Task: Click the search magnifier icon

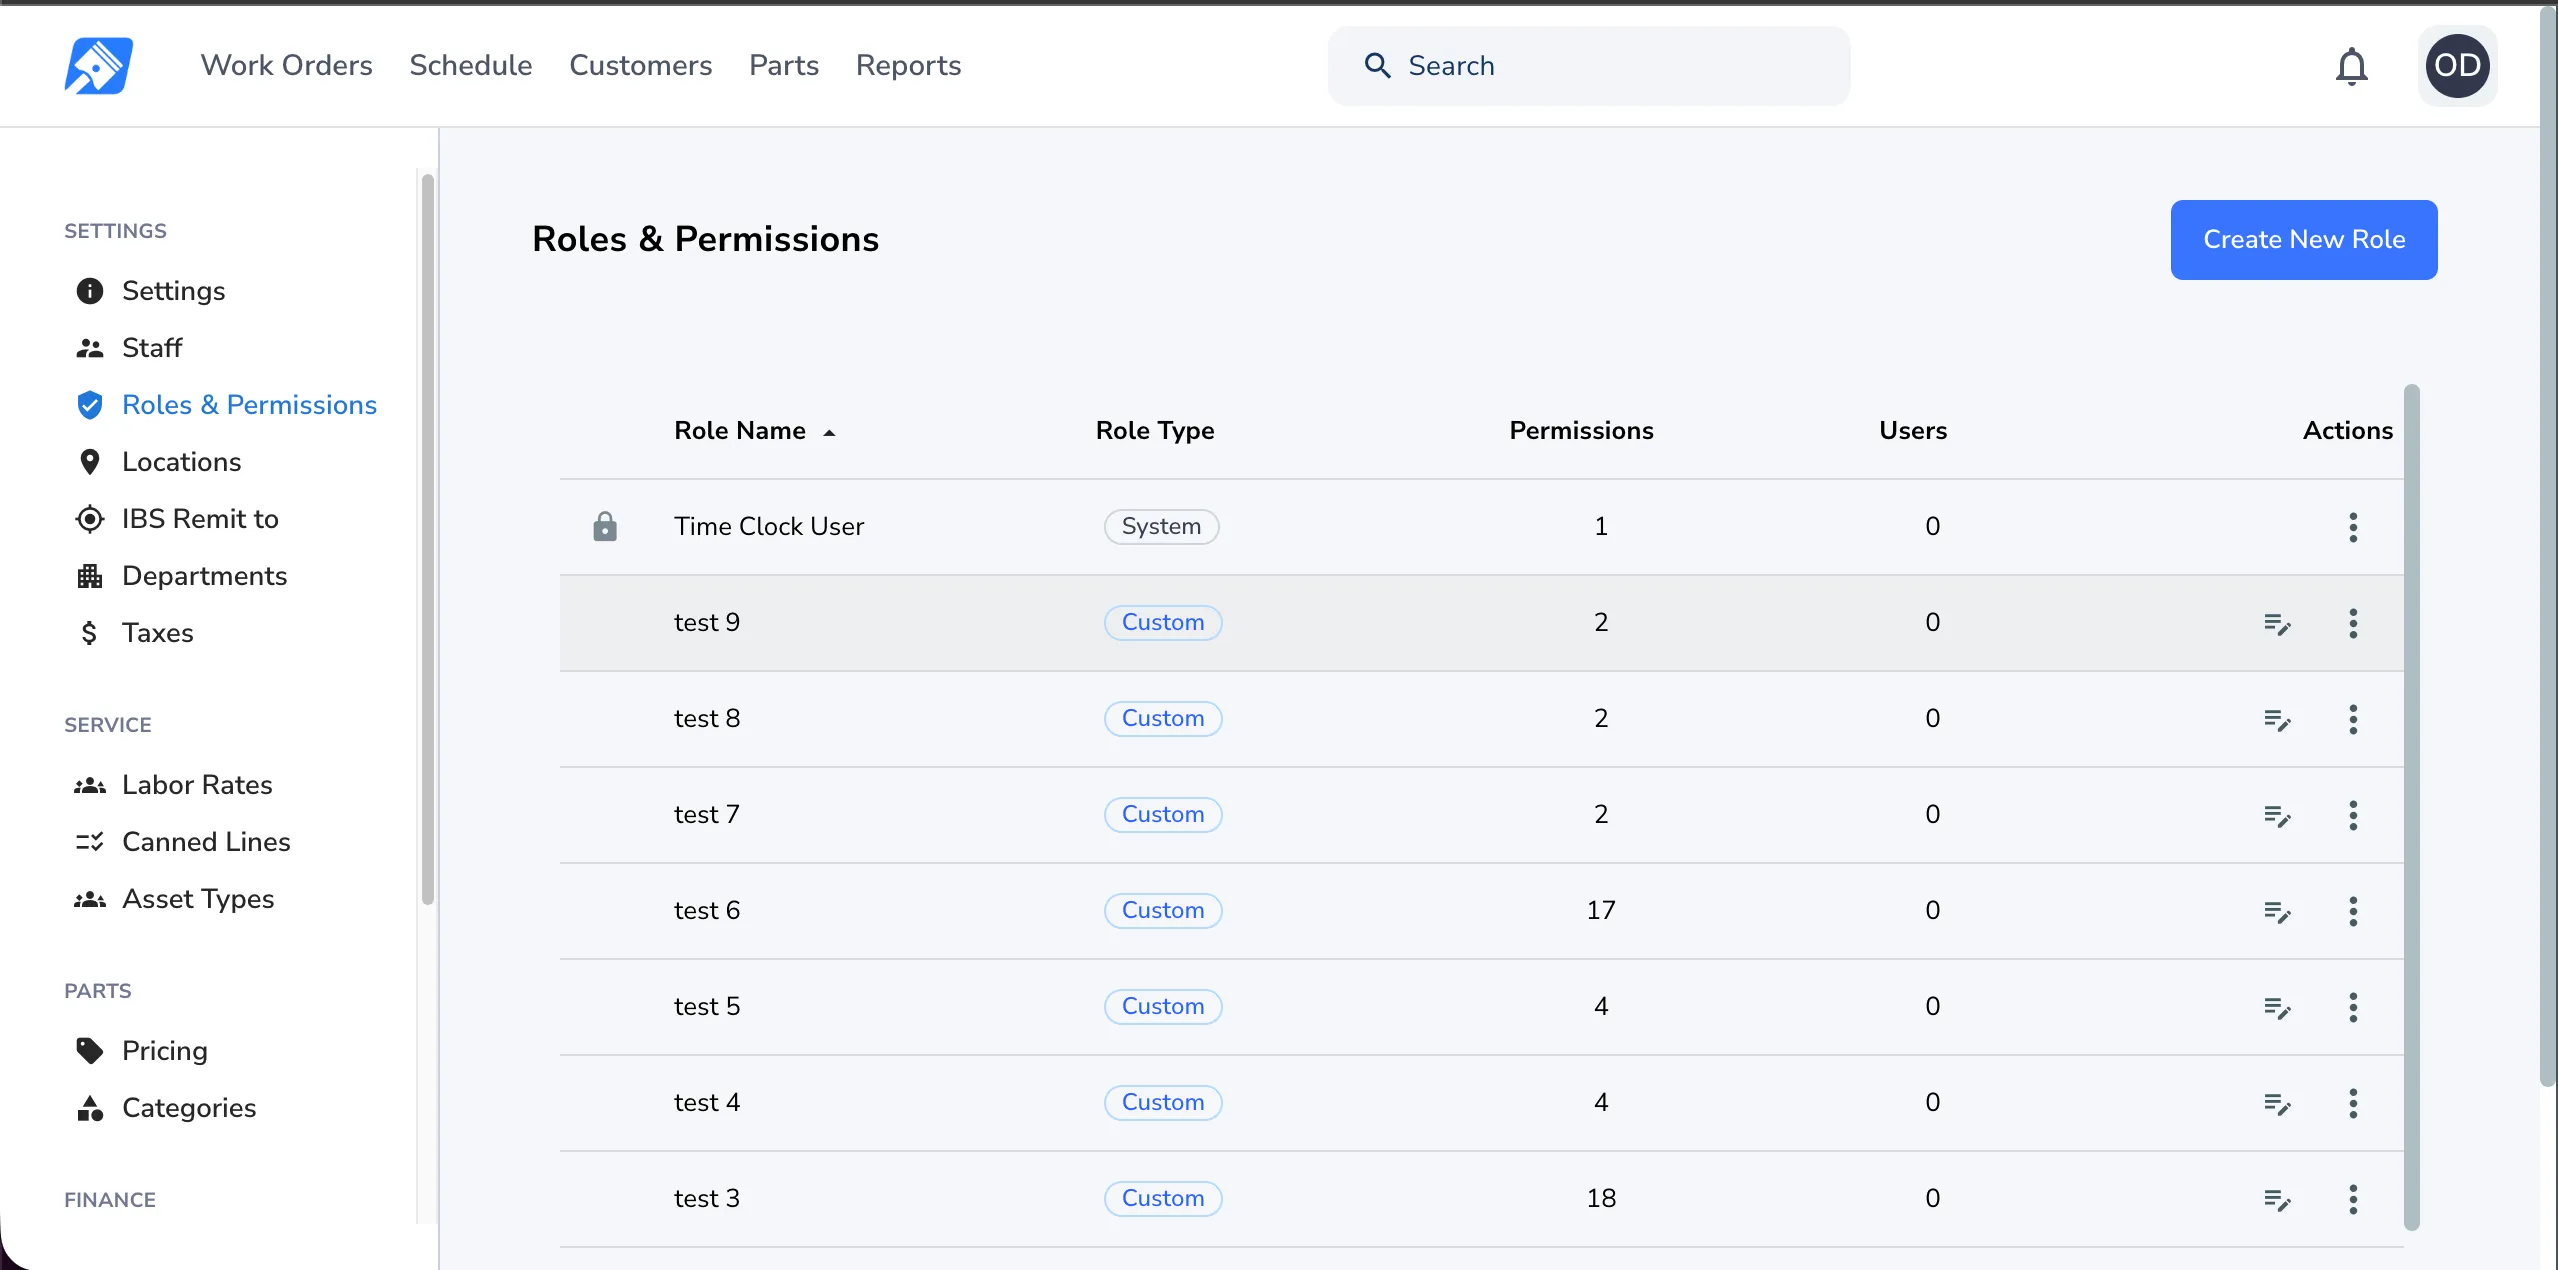Action: [1377, 66]
